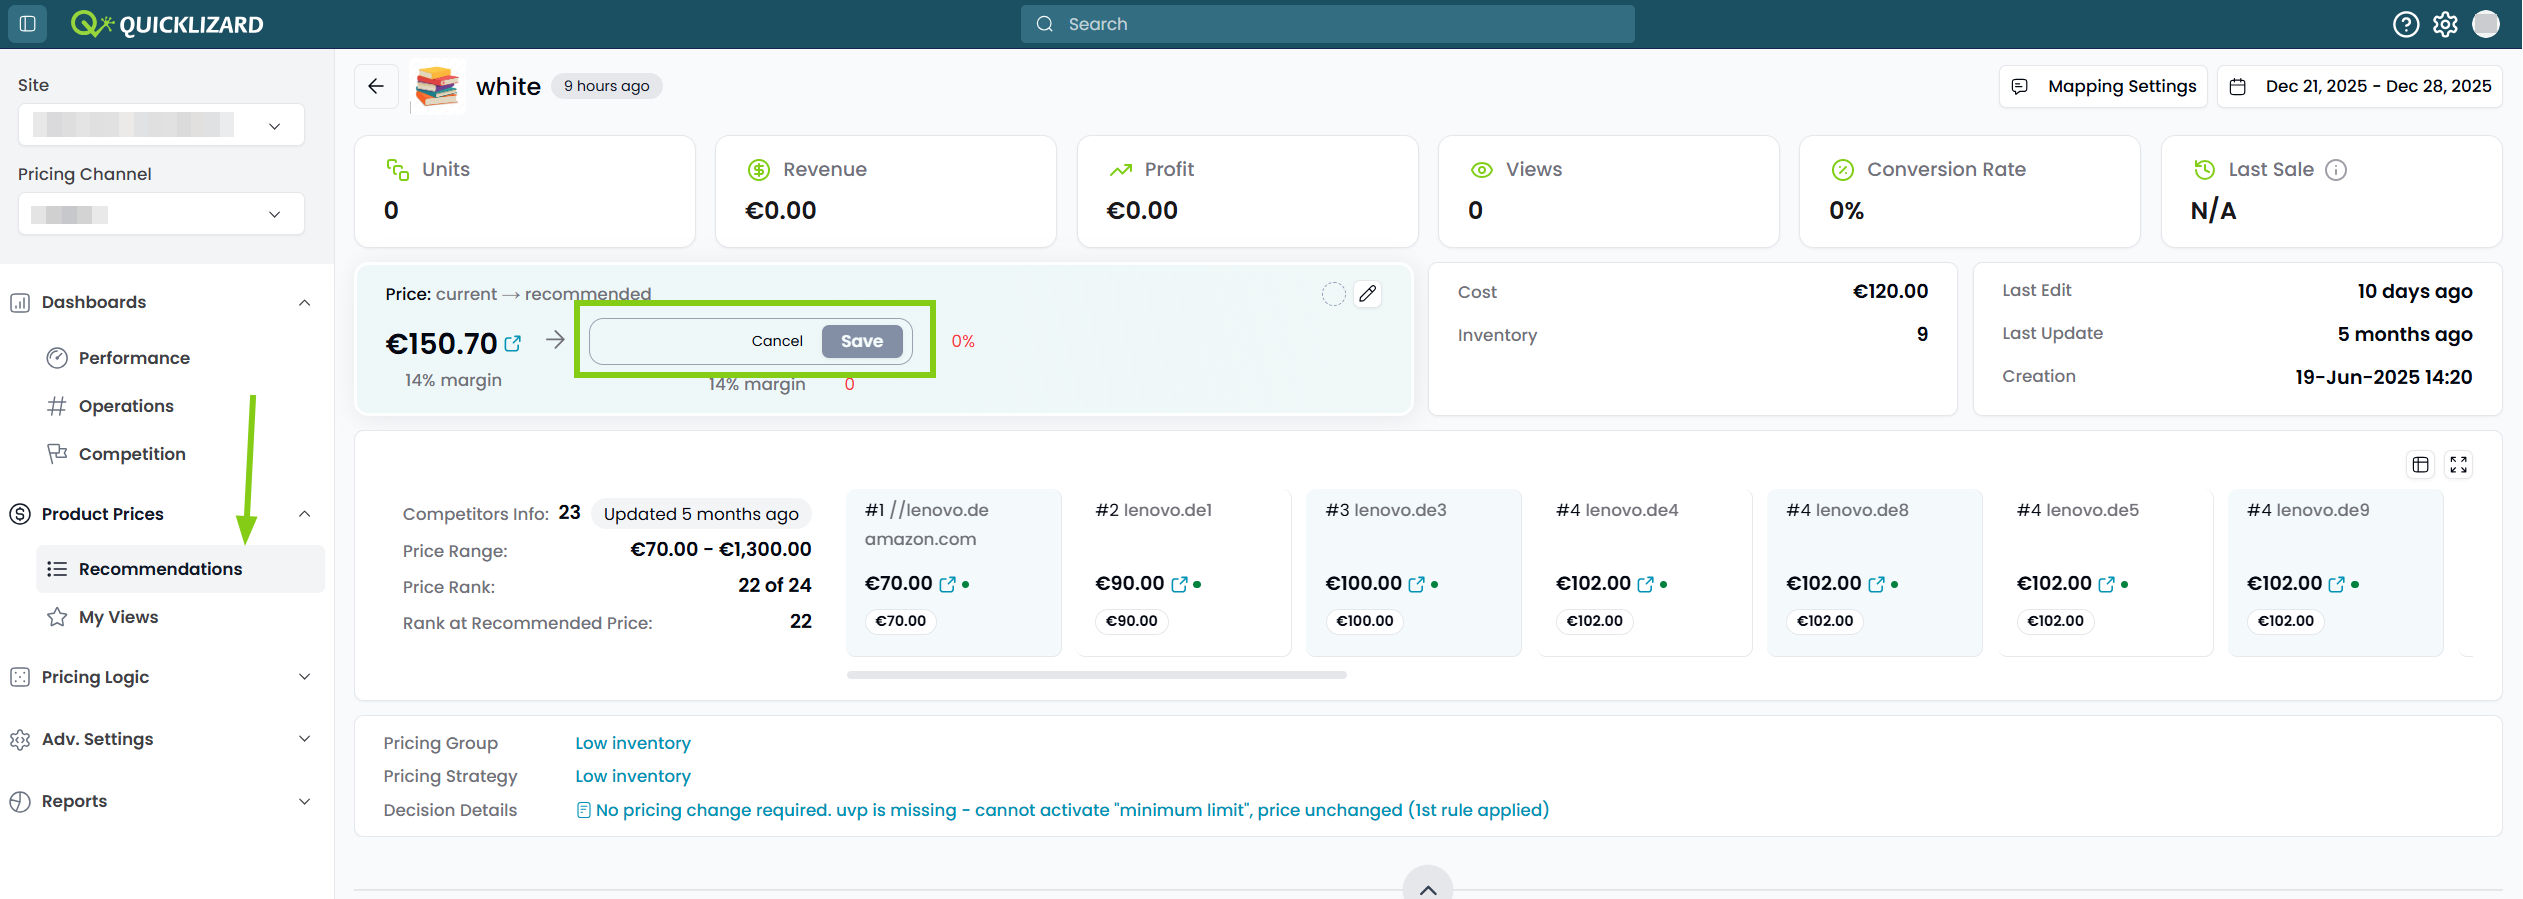This screenshot has height=899, width=2523.
Task: Click the QuickLizard logo
Action: click(x=167, y=24)
